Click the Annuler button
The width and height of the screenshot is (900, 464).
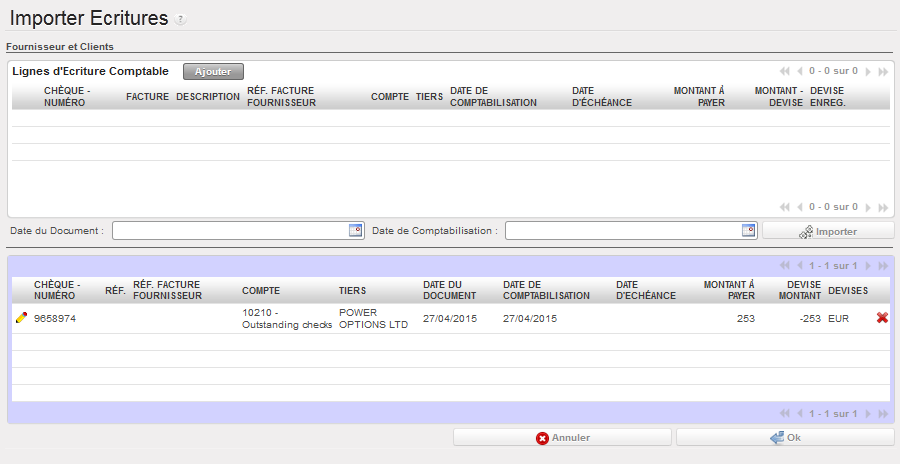[x=562, y=437]
